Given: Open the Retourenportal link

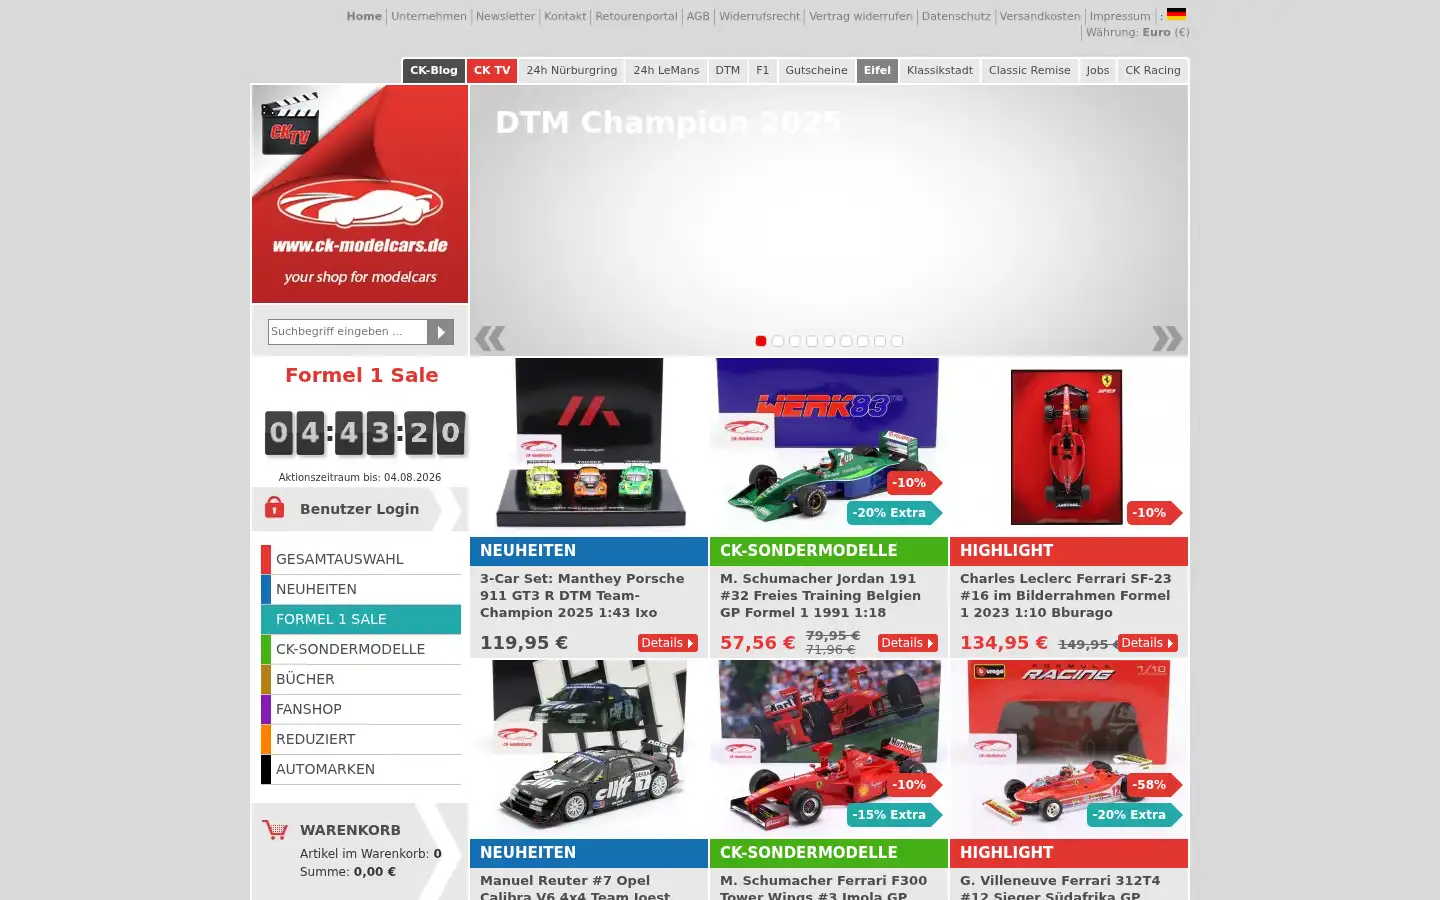Looking at the screenshot, I should click(x=636, y=16).
